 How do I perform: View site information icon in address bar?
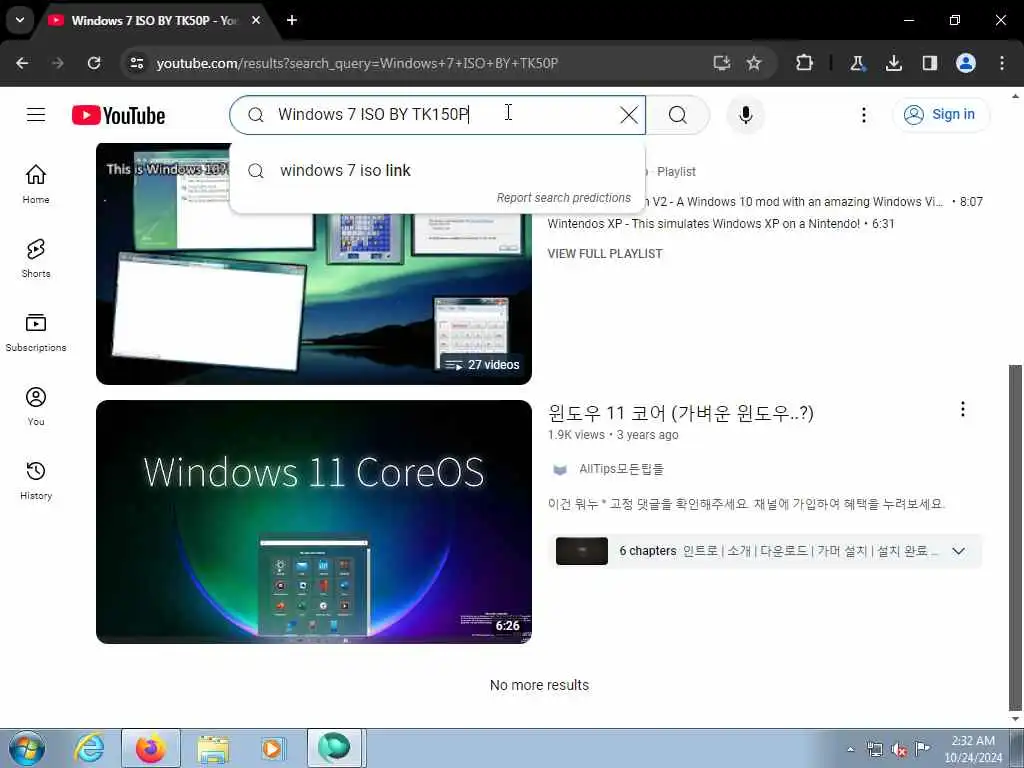(136, 63)
